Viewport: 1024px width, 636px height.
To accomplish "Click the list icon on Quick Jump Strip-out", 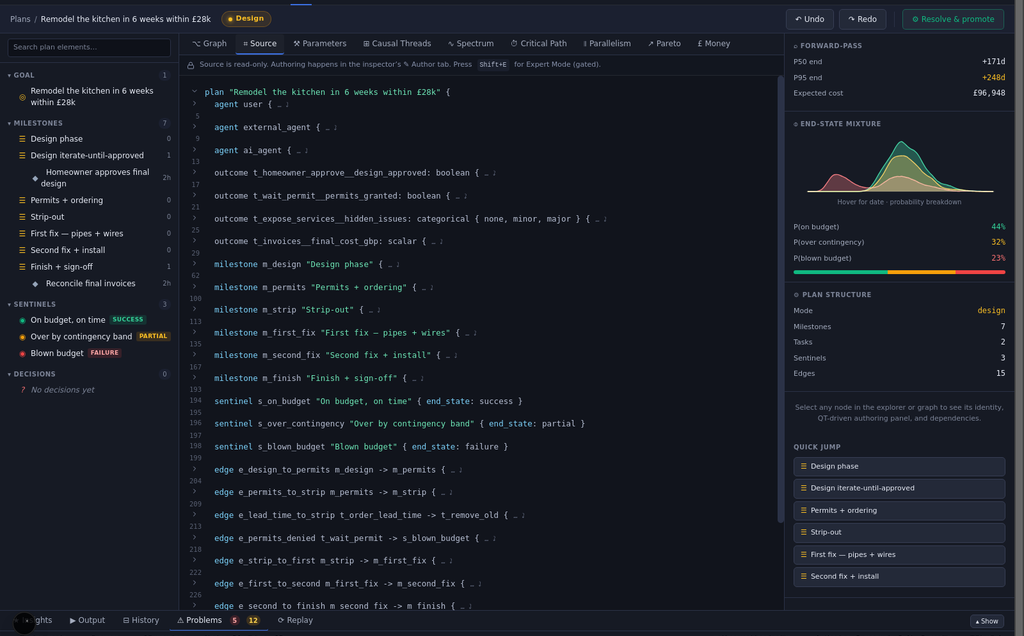I will point(803,532).
